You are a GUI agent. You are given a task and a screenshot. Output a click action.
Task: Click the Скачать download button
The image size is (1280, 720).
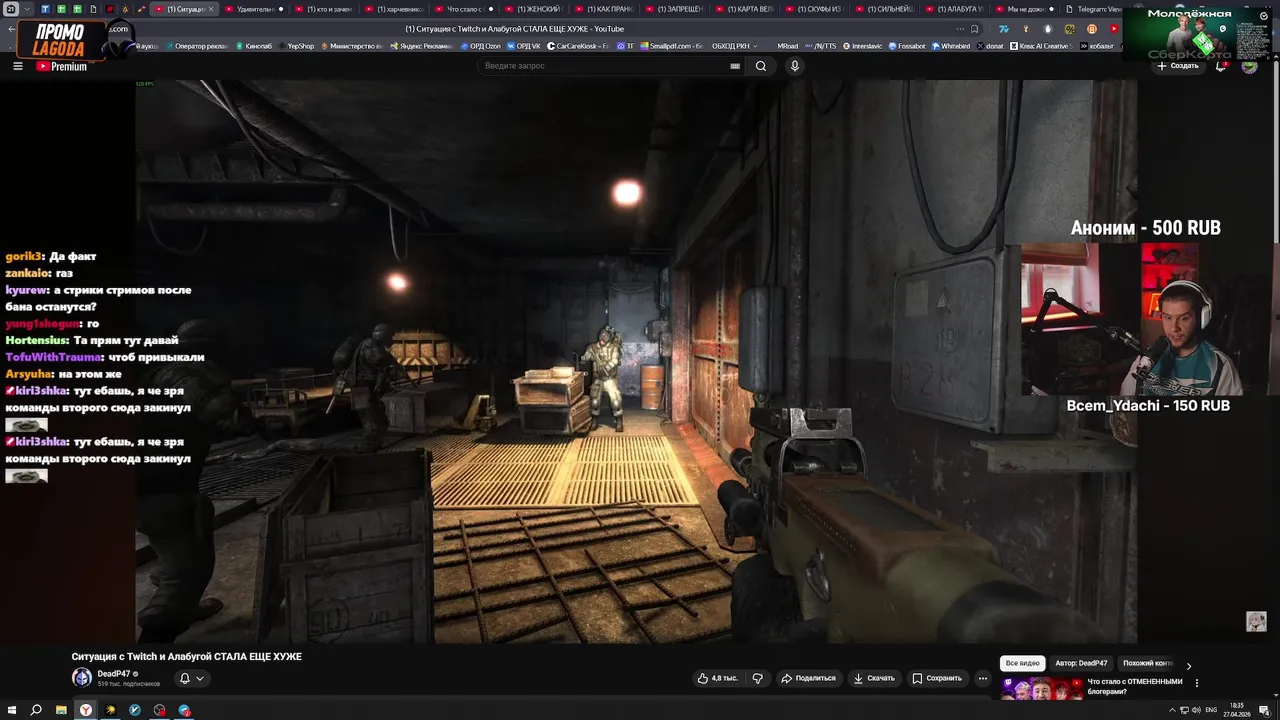coord(874,678)
